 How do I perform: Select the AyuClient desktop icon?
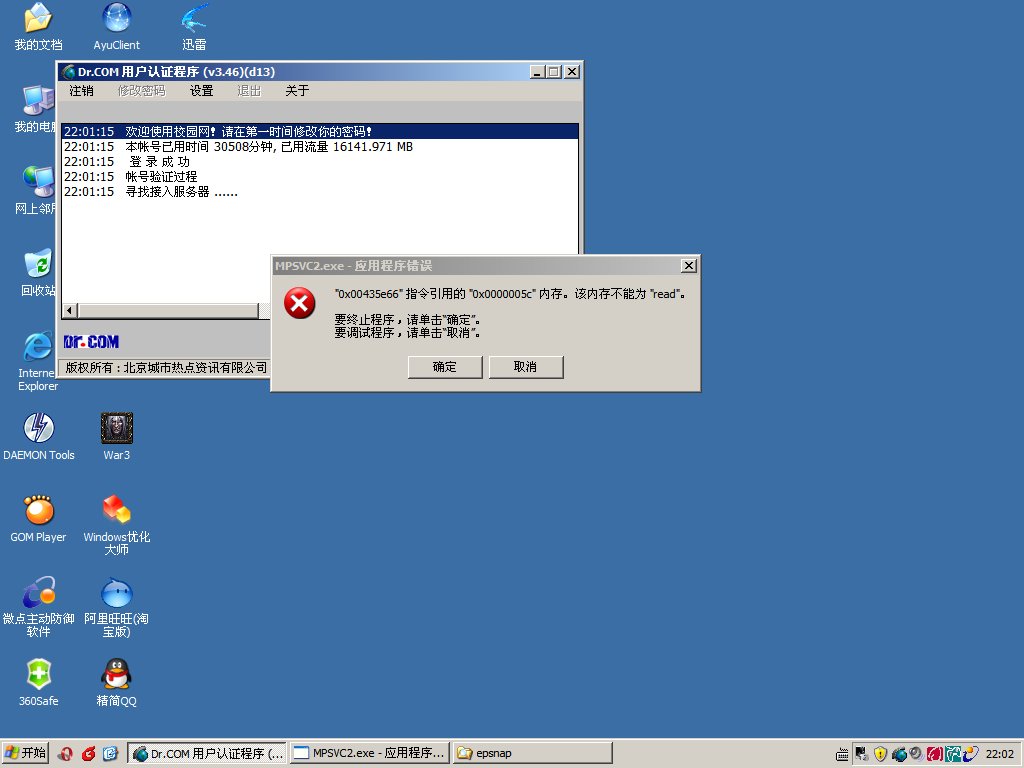[116, 27]
